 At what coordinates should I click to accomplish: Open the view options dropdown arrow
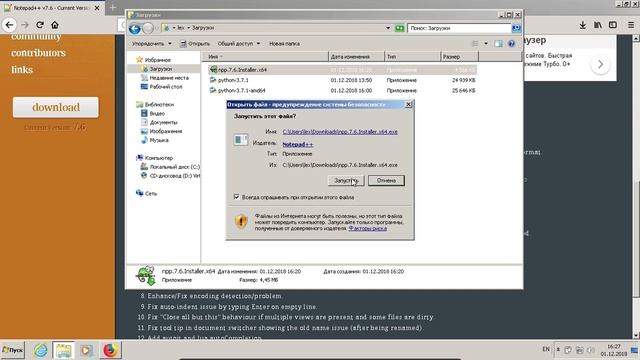(486, 43)
